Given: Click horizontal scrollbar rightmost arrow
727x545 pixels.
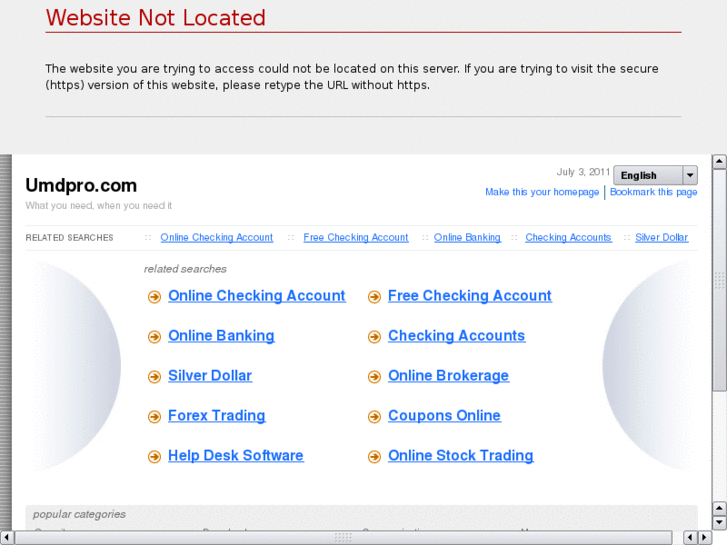Looking at the screenshot, I should (705, 537).
